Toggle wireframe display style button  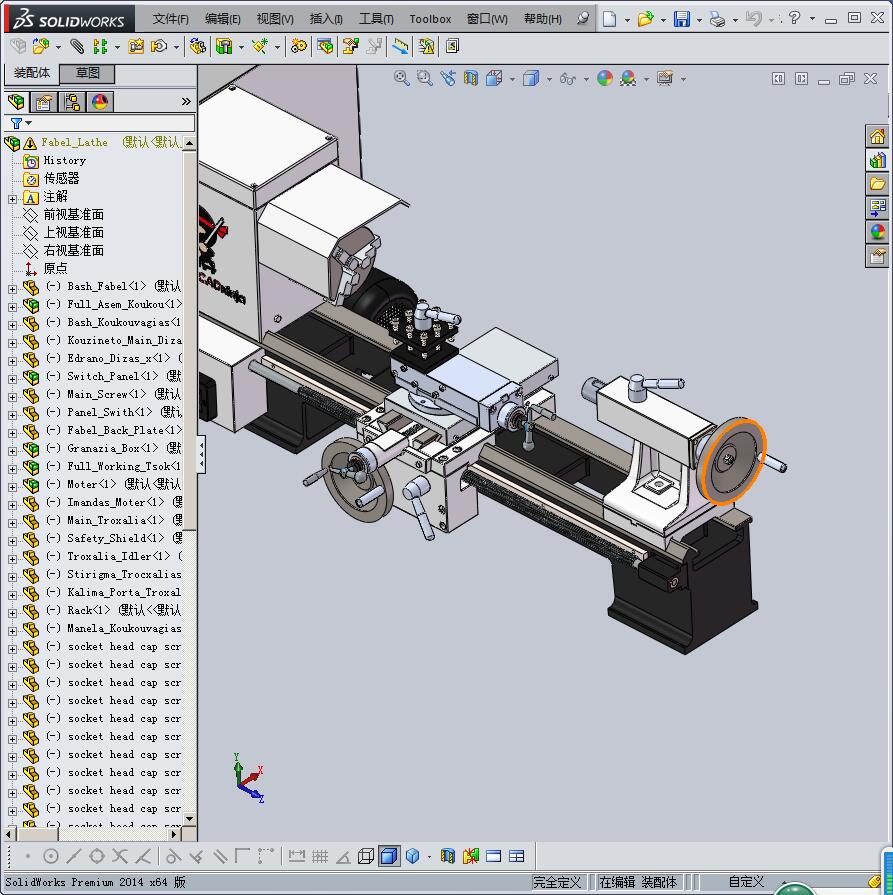[366, 856]
